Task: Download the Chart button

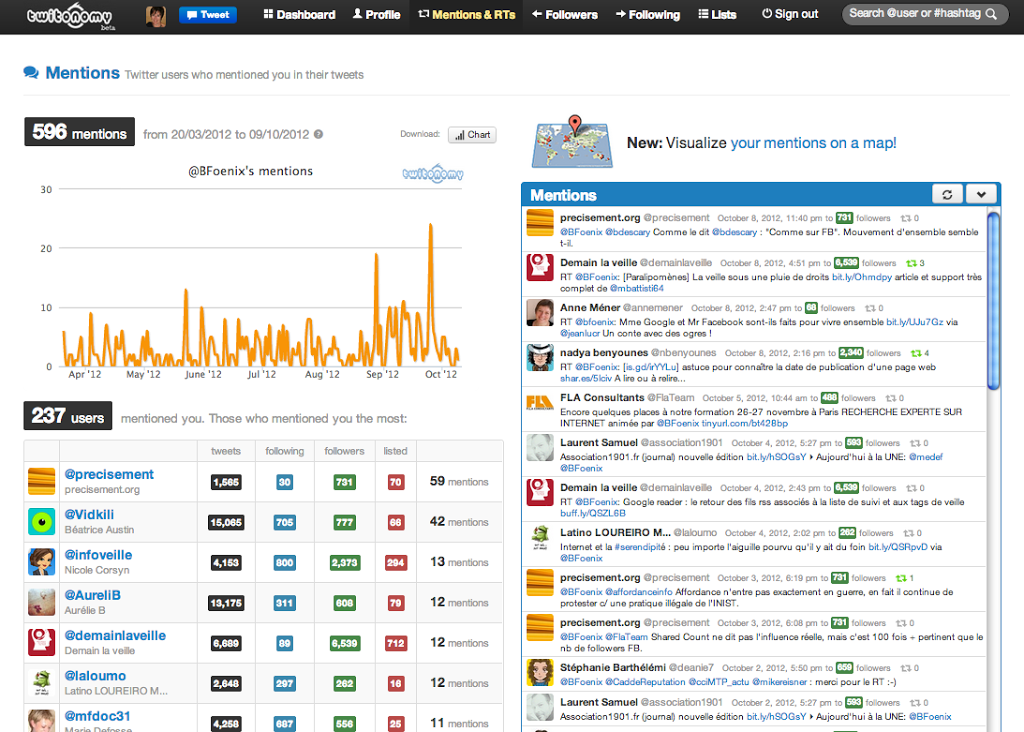Action: pos(472,135)
